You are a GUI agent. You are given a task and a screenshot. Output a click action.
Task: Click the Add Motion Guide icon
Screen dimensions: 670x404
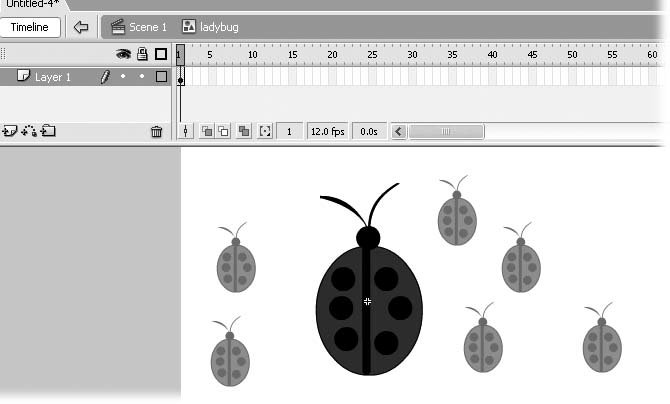(x=29, y=131)
